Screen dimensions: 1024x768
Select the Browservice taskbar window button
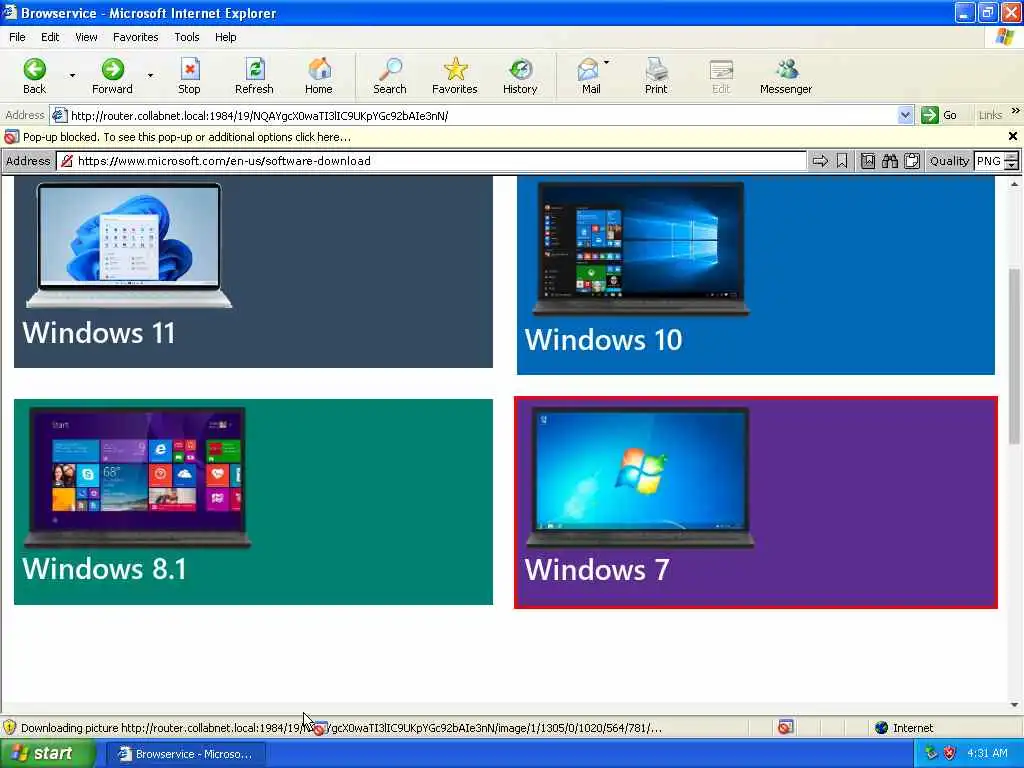pyautogui.click(x=185, y=754)
